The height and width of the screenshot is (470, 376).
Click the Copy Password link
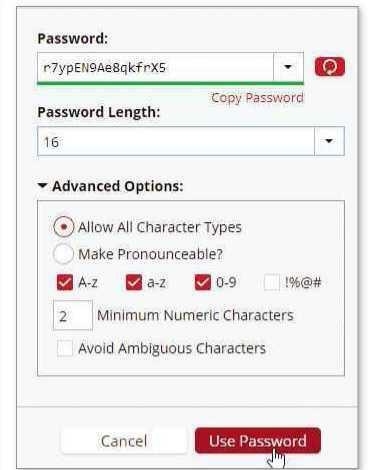tap(257, 98)
